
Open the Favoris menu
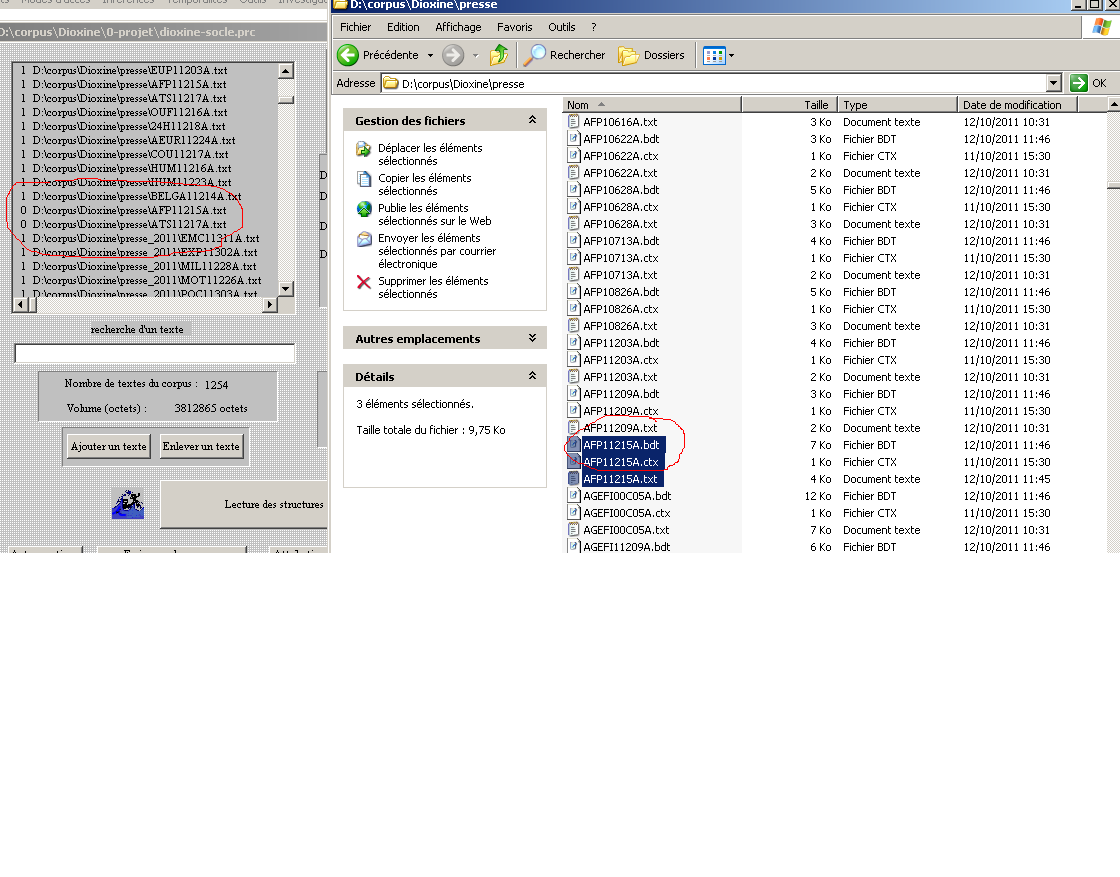tap(514, 27)
